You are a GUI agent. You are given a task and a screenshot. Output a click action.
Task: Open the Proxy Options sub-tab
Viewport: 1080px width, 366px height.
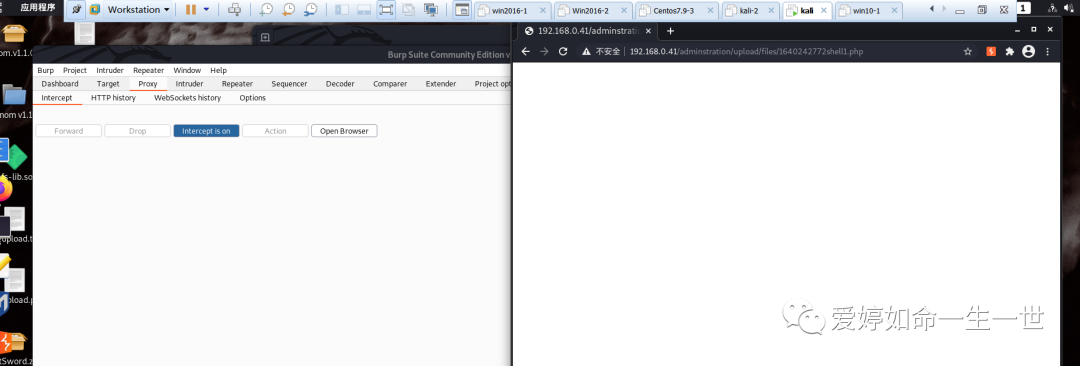tap(253, 98)
